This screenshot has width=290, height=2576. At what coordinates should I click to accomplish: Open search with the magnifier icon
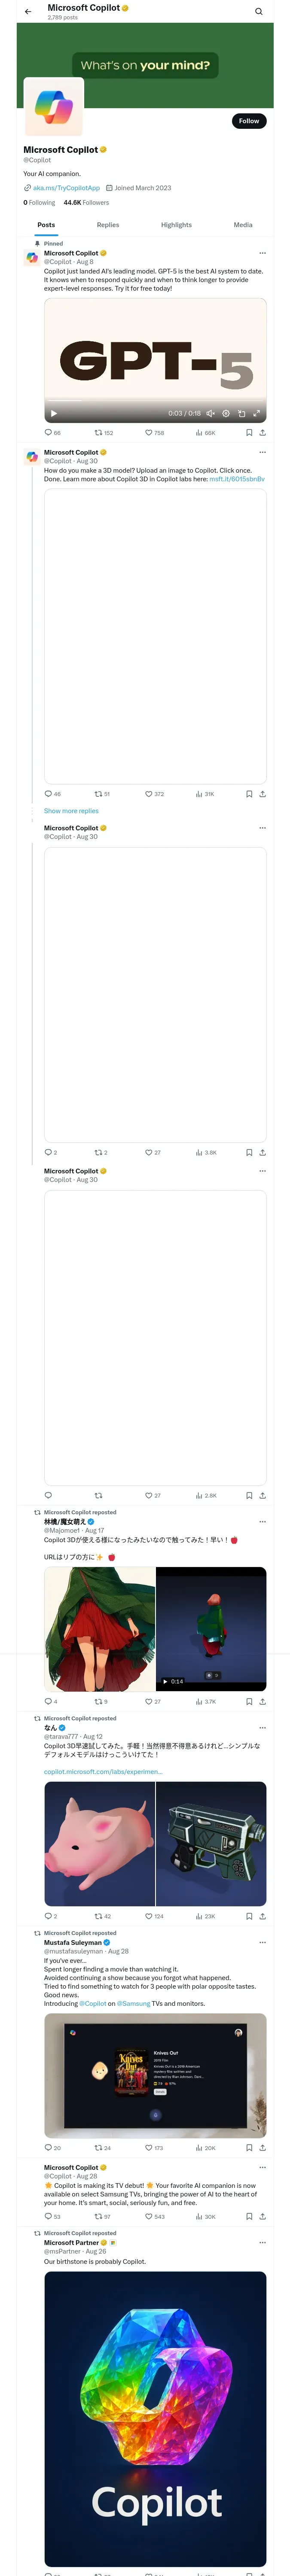(x=259, y=12)
